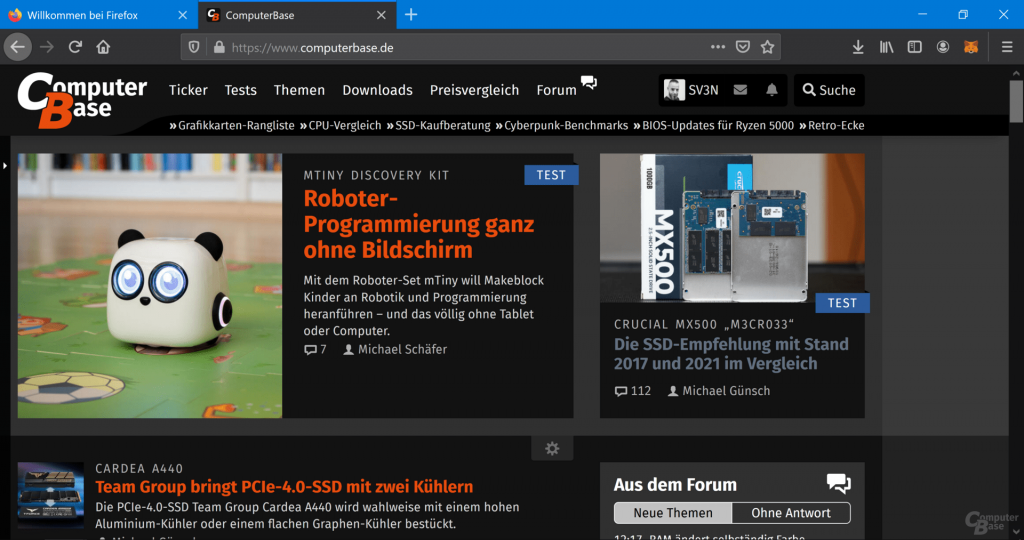Click the scrollbar down arrow
The height and width of the screenshot is (540, 1024).
click(x=1016, y=533)
